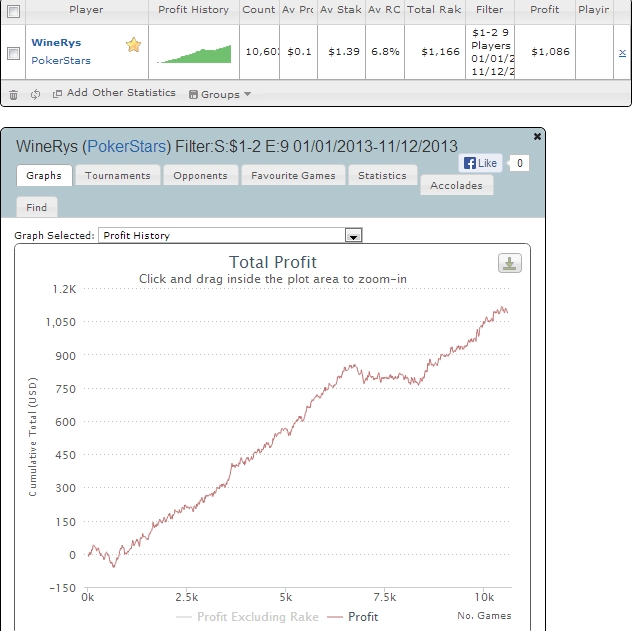Toggle the Profit Excluding Rake legend series
Viewport: 634px width, 631px height.
tap(247, 617)
